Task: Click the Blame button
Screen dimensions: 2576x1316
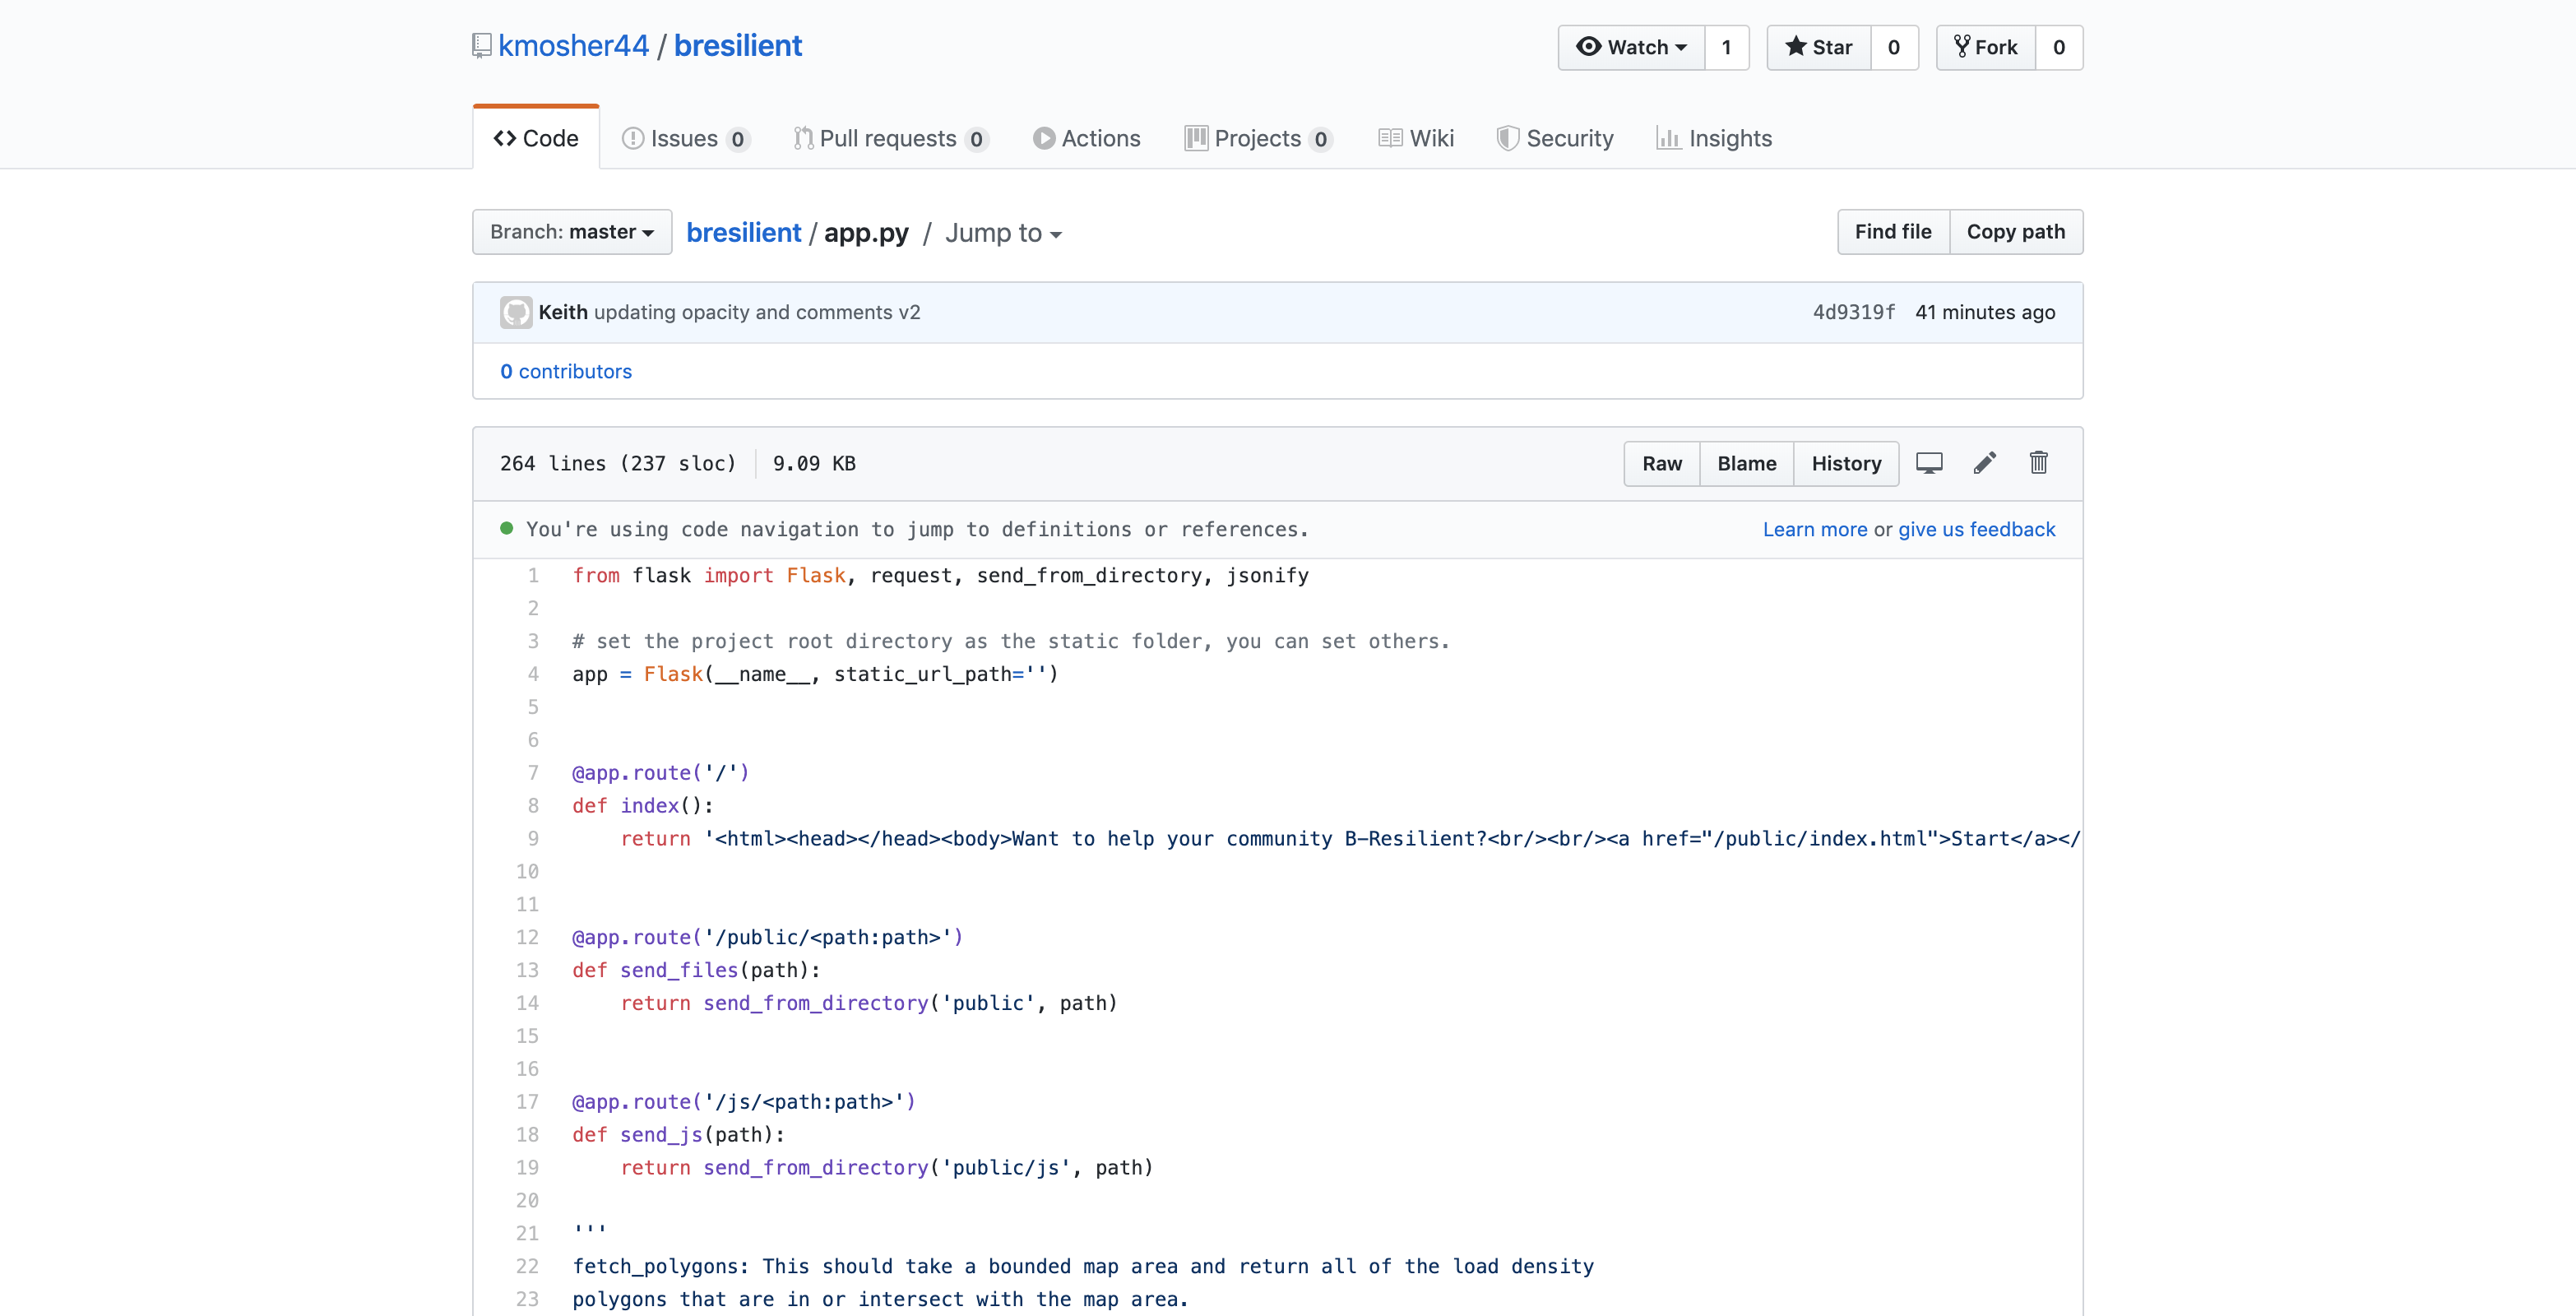Action: tap(1747, 464)
